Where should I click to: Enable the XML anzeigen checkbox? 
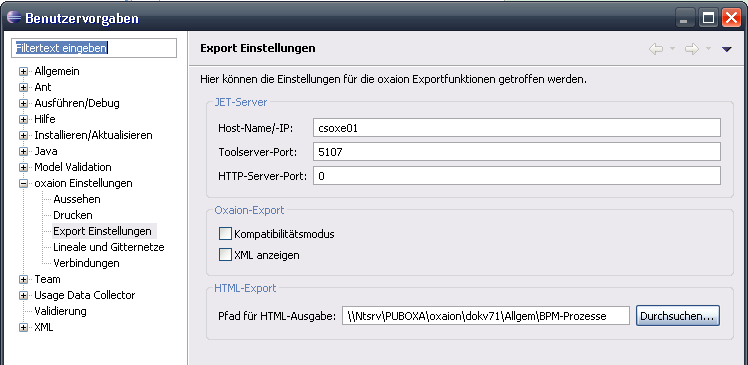coord(225,255)
